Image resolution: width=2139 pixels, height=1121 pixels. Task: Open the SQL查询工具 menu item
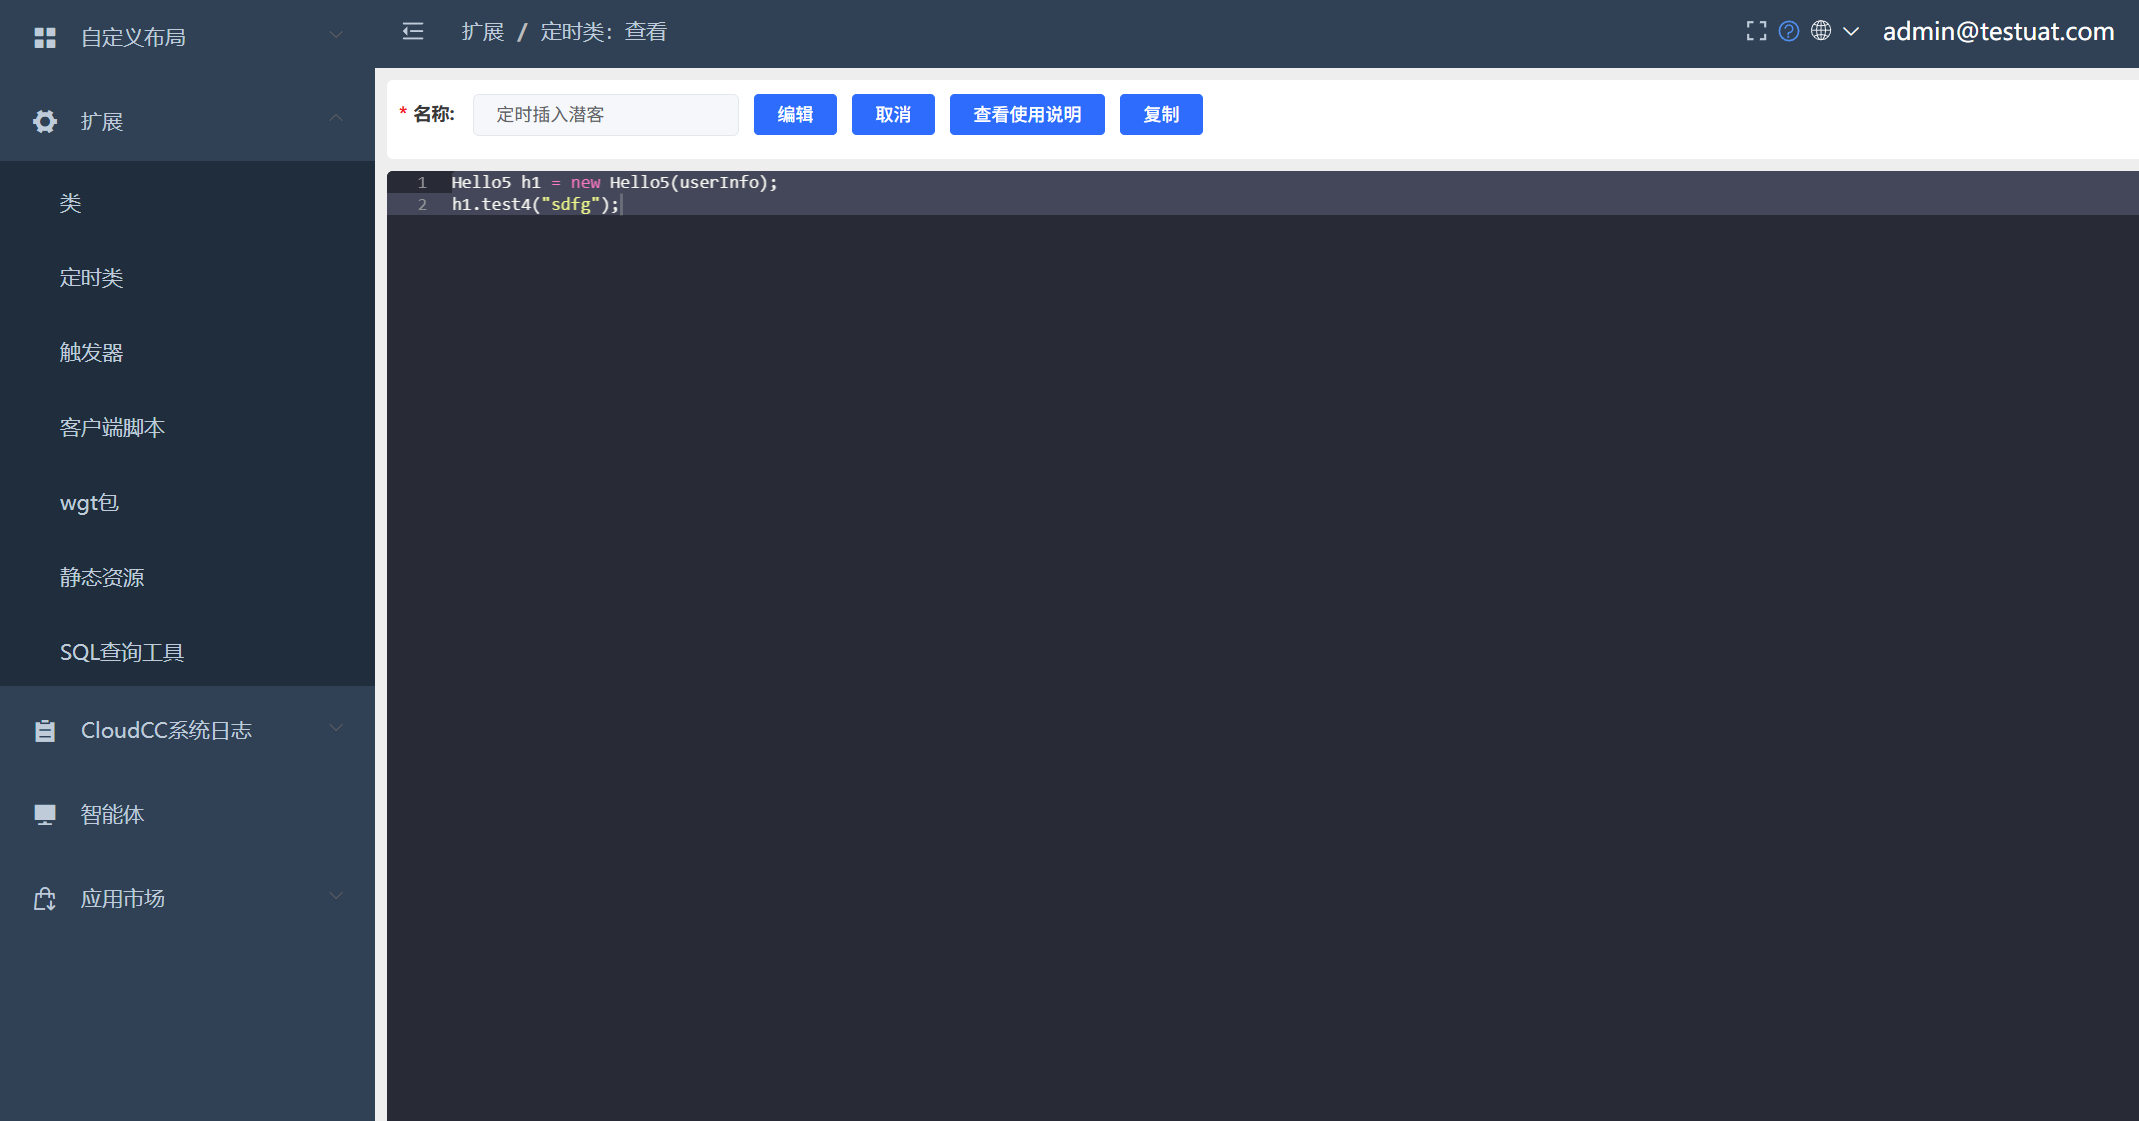122,653
